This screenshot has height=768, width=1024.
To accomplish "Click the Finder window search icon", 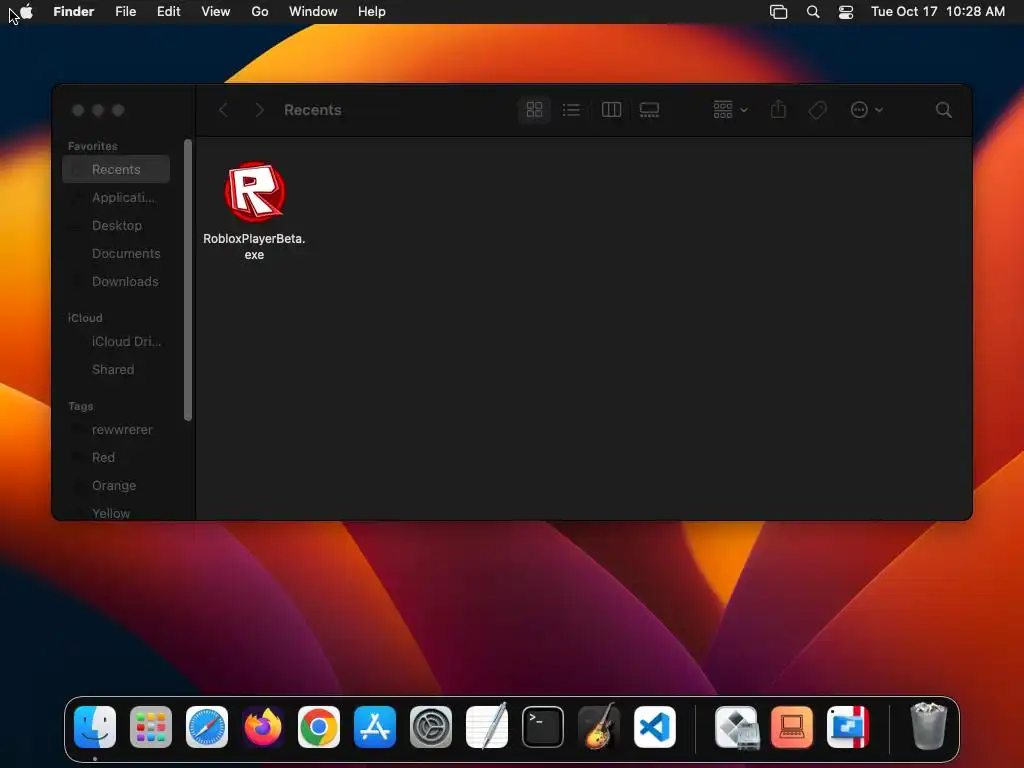I will tap(943, 110).
